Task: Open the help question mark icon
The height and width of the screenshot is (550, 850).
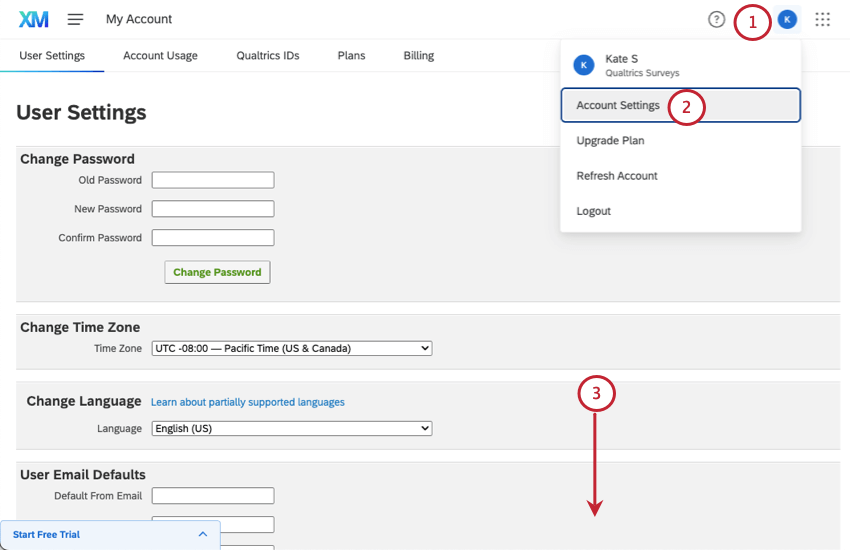Action: point(716,20)
